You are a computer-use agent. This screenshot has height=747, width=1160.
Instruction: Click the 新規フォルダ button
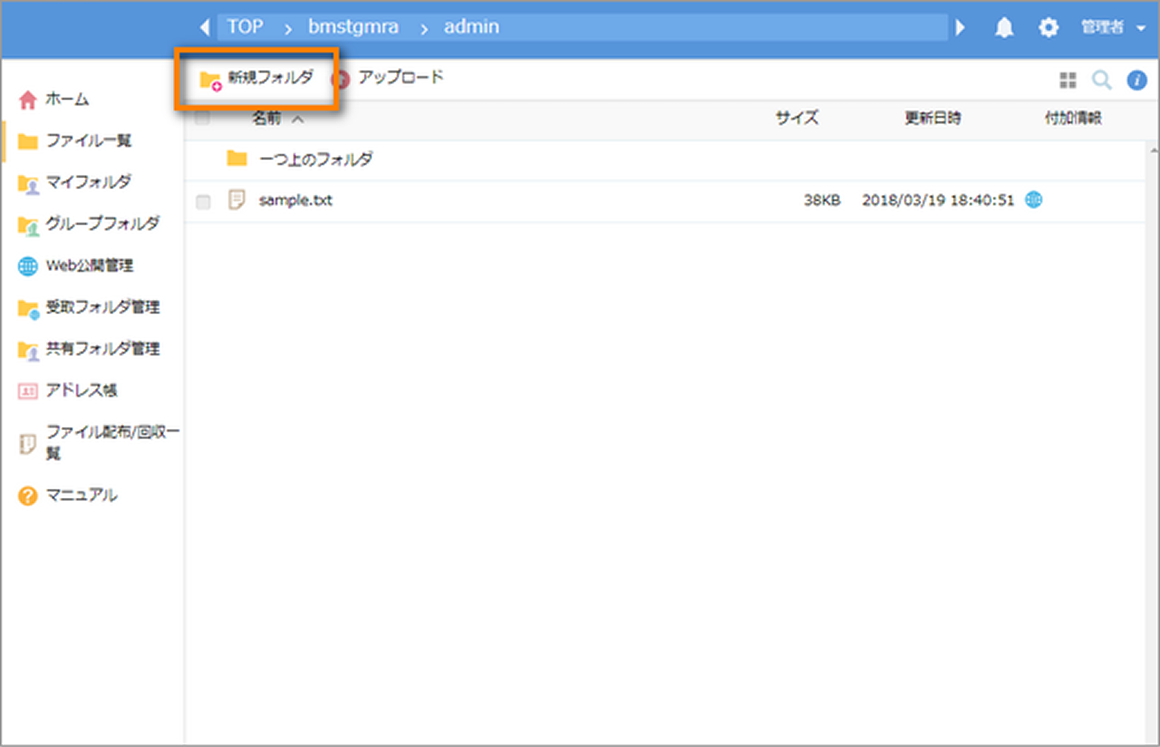click(258, 79)
